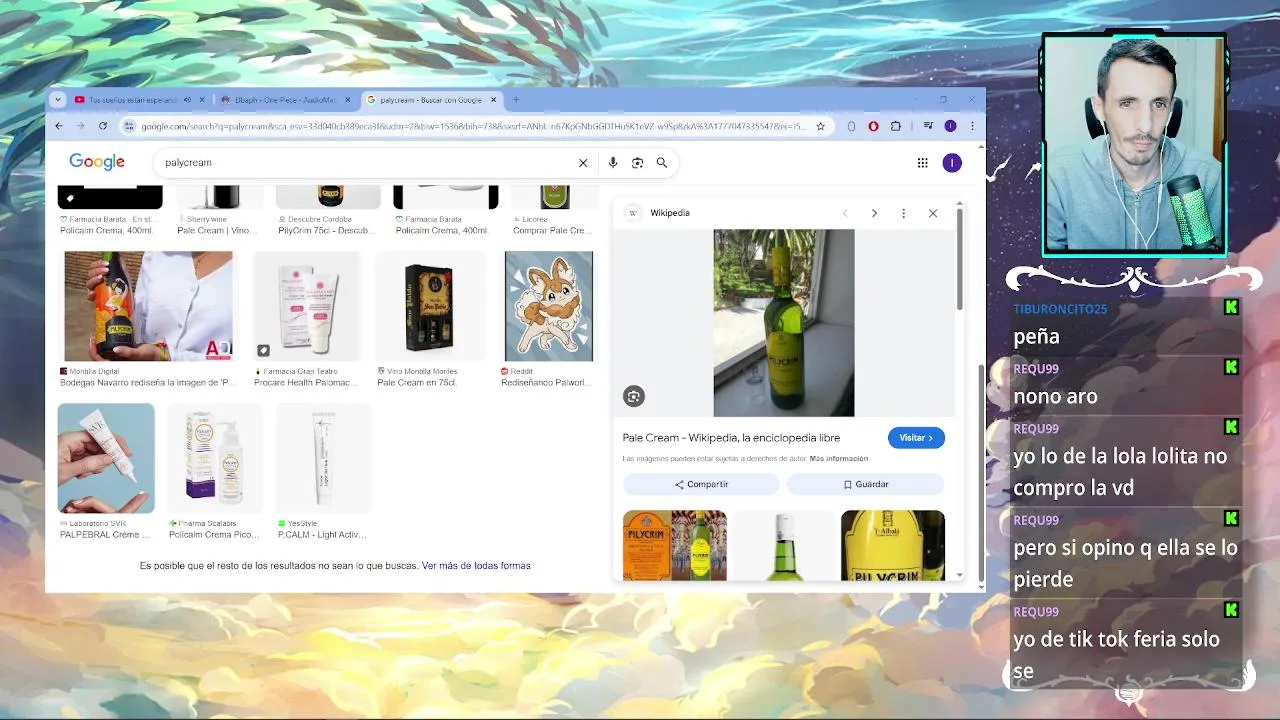
Task: Open the Chrome tab search dropdown arrow
Action: pos(58,100)
